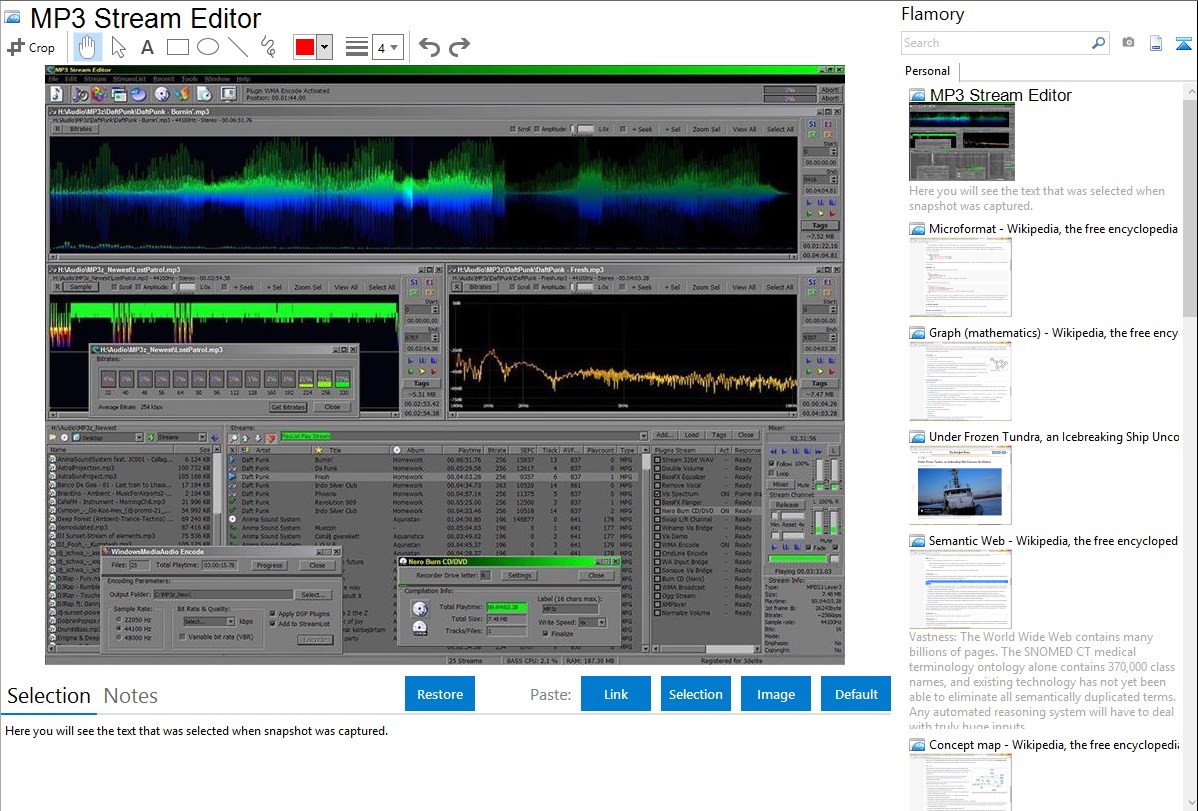Image resolution: width=1198 pixels, height=811 pixels.
Task: Click the music note icon in MP3 Stream Editor toolbar
Action: (56, 93)
